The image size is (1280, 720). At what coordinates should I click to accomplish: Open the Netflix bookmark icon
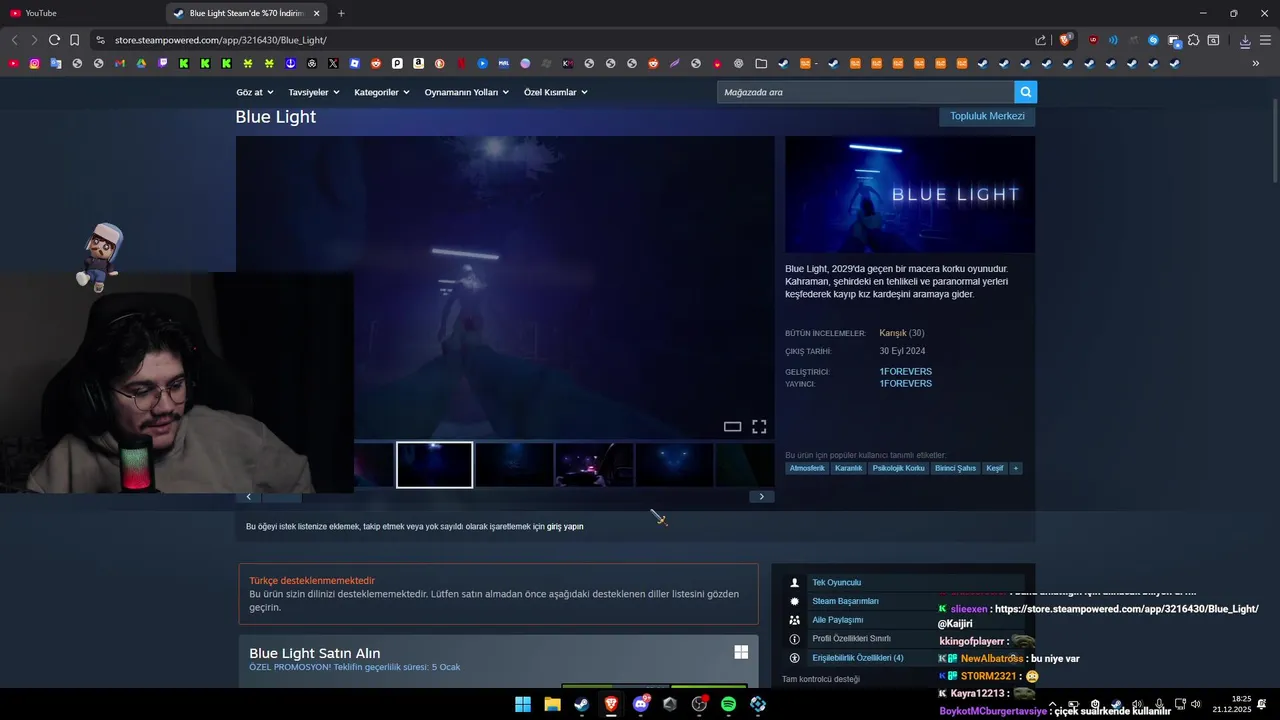coord(461,63)
